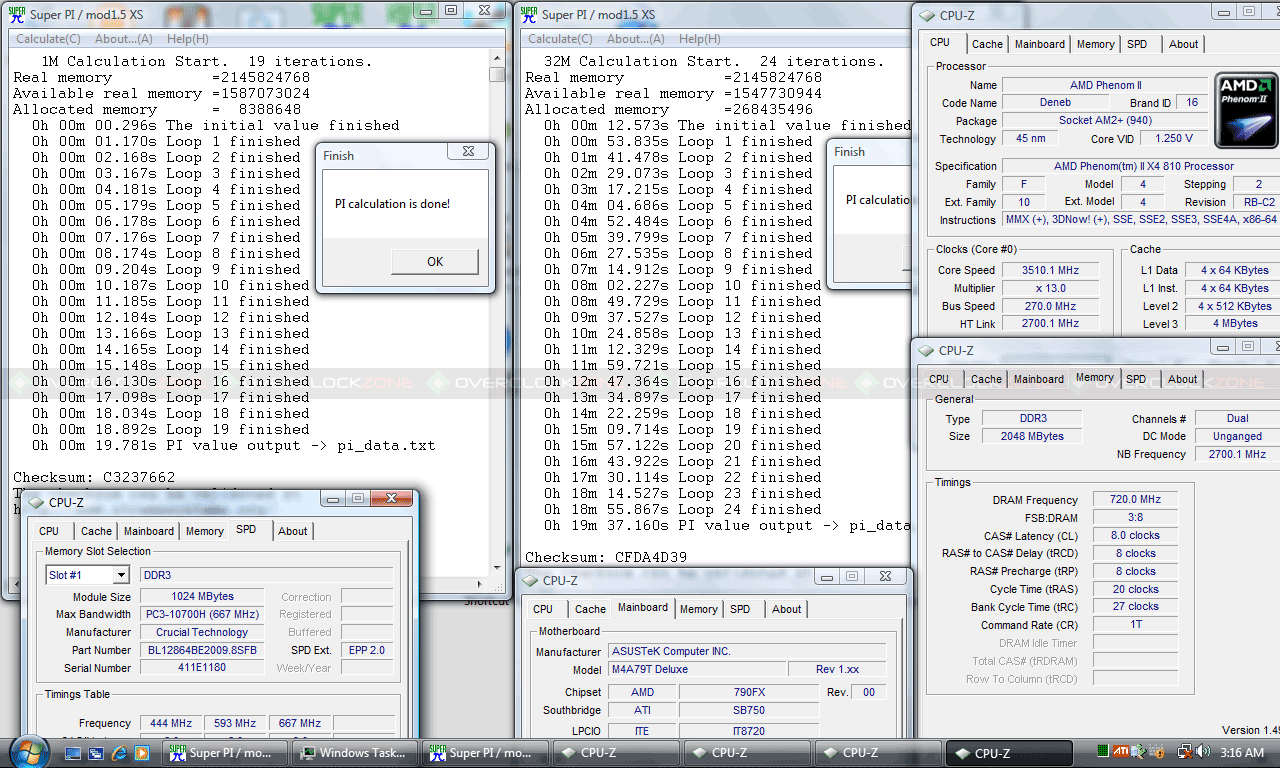The width and height of the screenshot is (1280, 768).
Task: Open Calculate(C) menu in right Super PI
Action: click(562, 39)
